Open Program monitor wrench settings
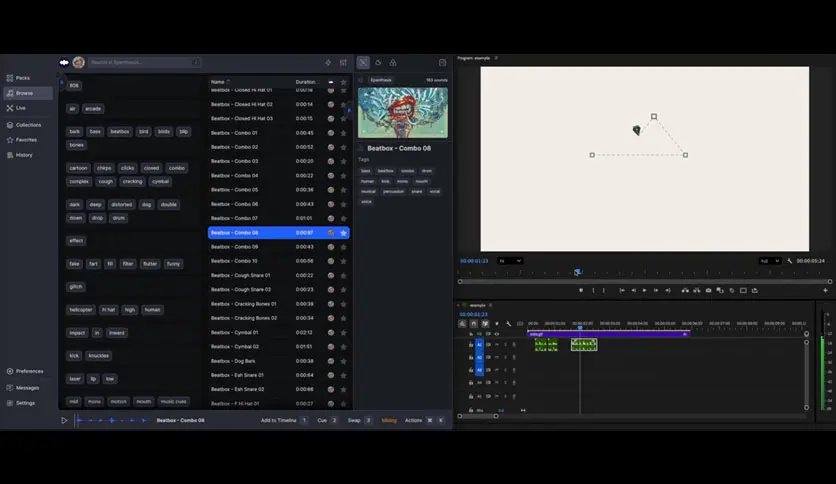Viewport: 836px width, 484px height. point(790,261)
